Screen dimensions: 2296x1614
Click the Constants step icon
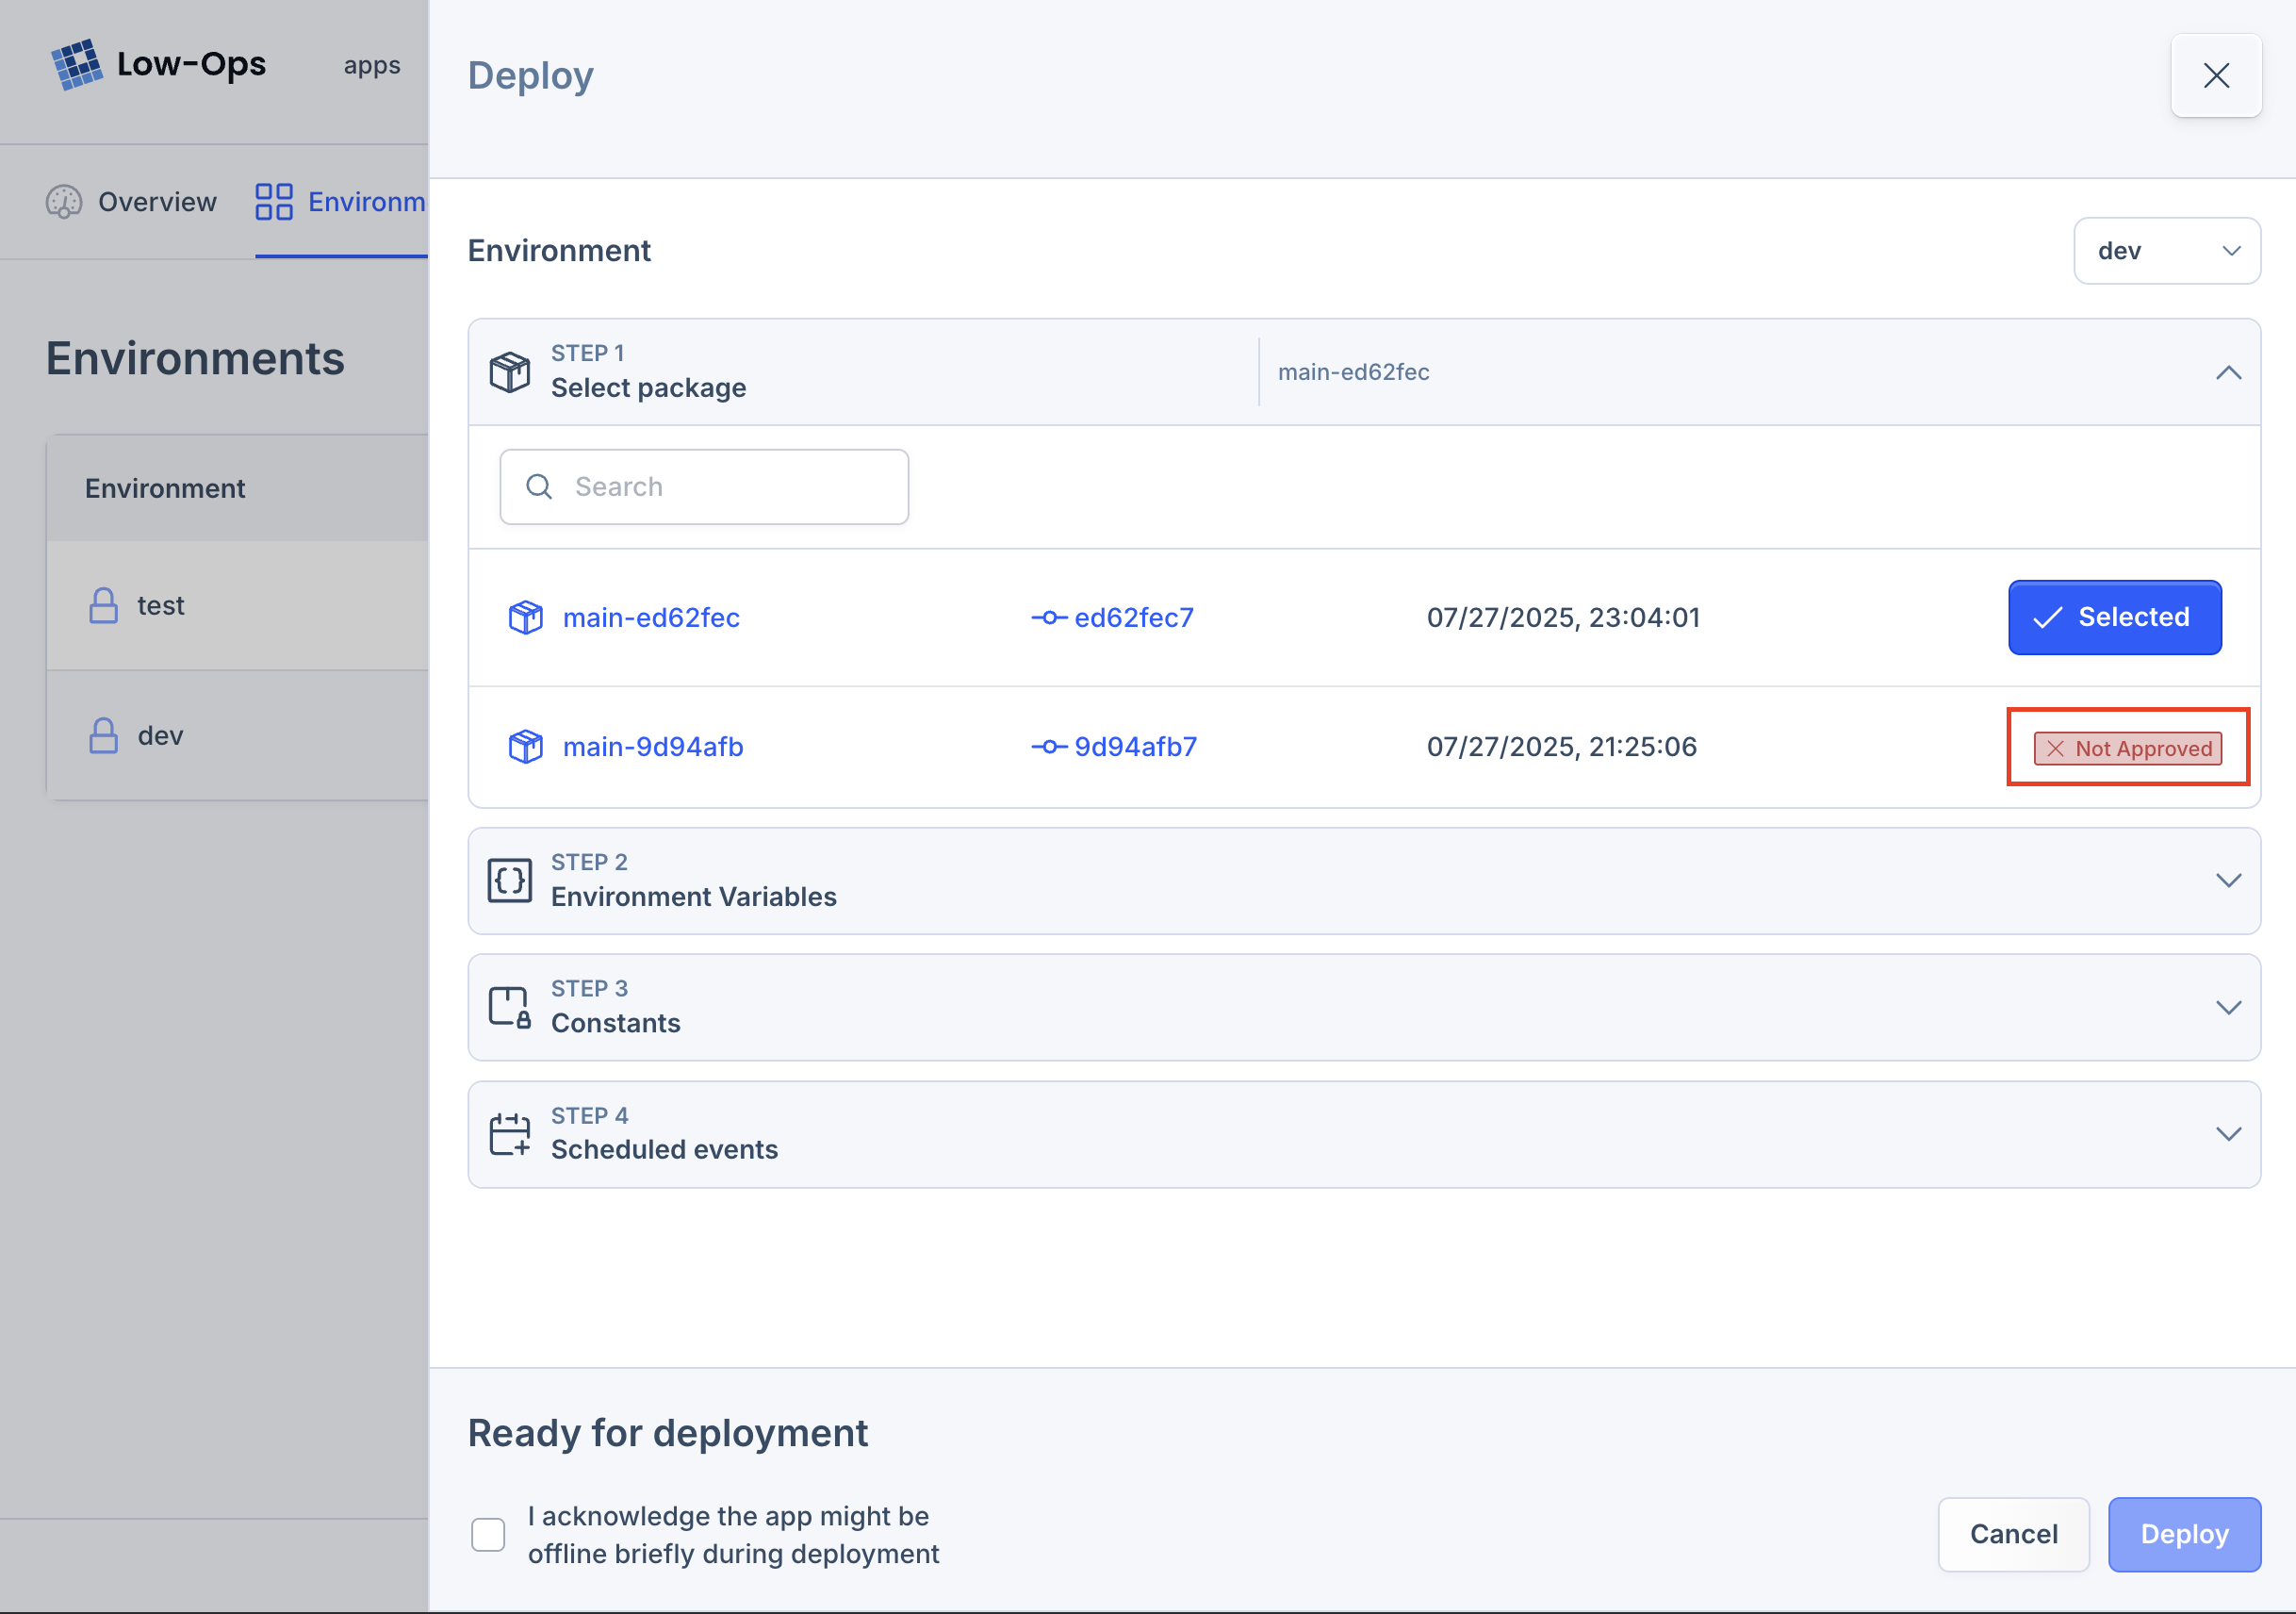(x=510, y=1007)
